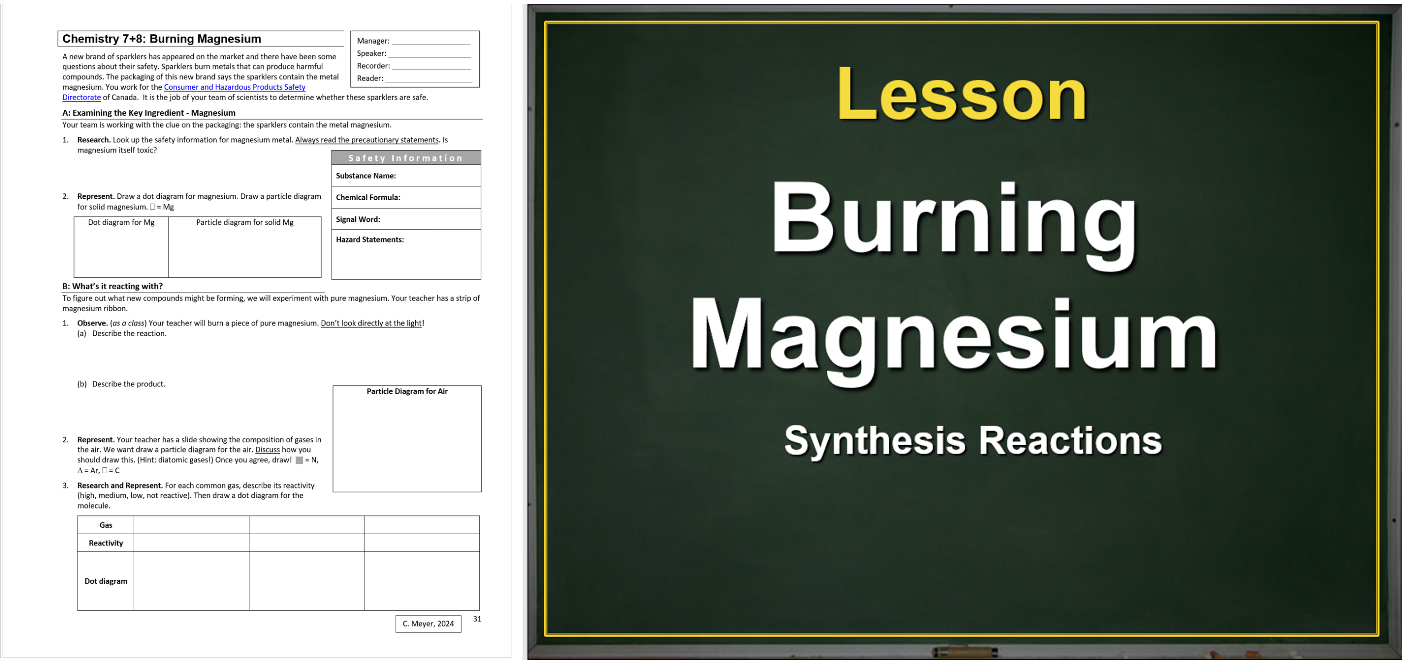Click the Particle Diagram for Air box
Image resolution: width=1405 pixels, height=661 pixels.
[x=406, y=440]
